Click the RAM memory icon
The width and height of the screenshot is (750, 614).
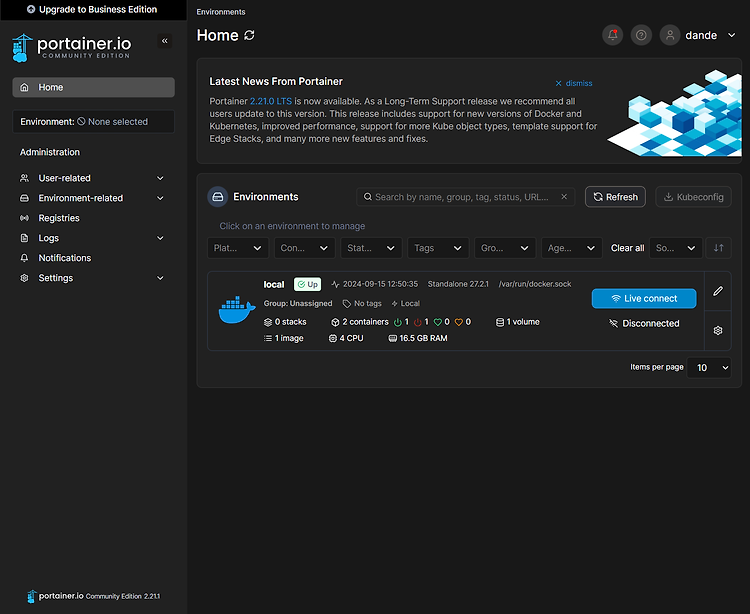(393, 339)
